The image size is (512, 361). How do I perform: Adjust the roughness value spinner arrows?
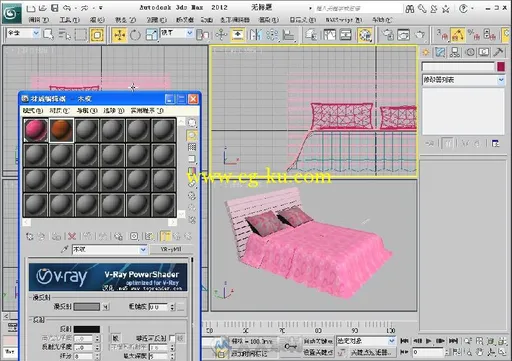point(172,307)
